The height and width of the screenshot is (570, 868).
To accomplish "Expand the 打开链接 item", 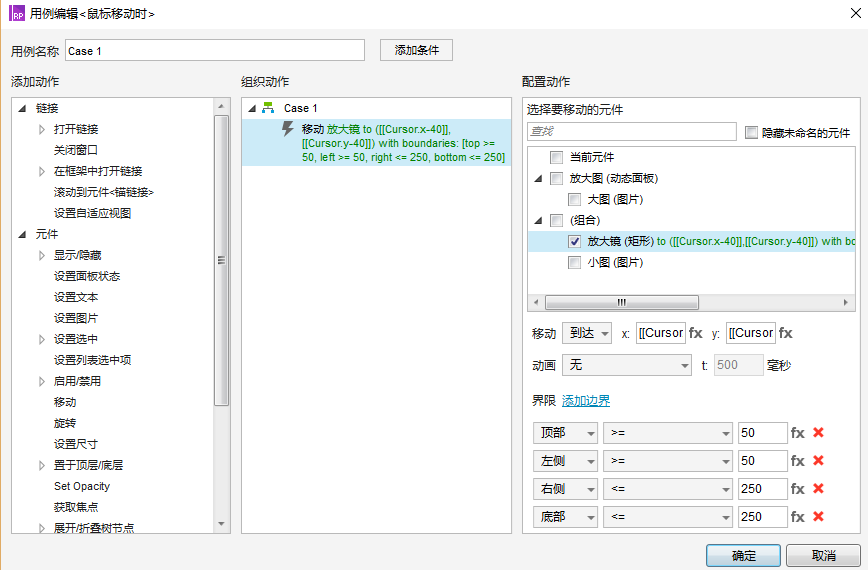I will (42, 129).
